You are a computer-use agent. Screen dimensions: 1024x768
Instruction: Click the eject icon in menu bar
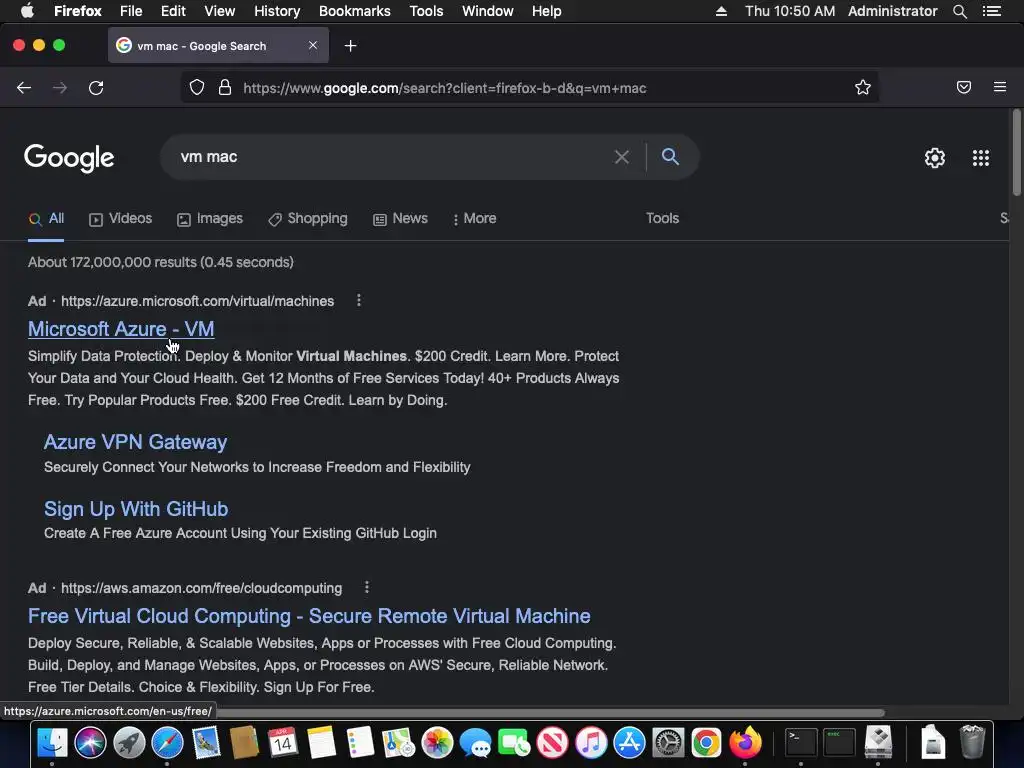click(x=721, y=11)
